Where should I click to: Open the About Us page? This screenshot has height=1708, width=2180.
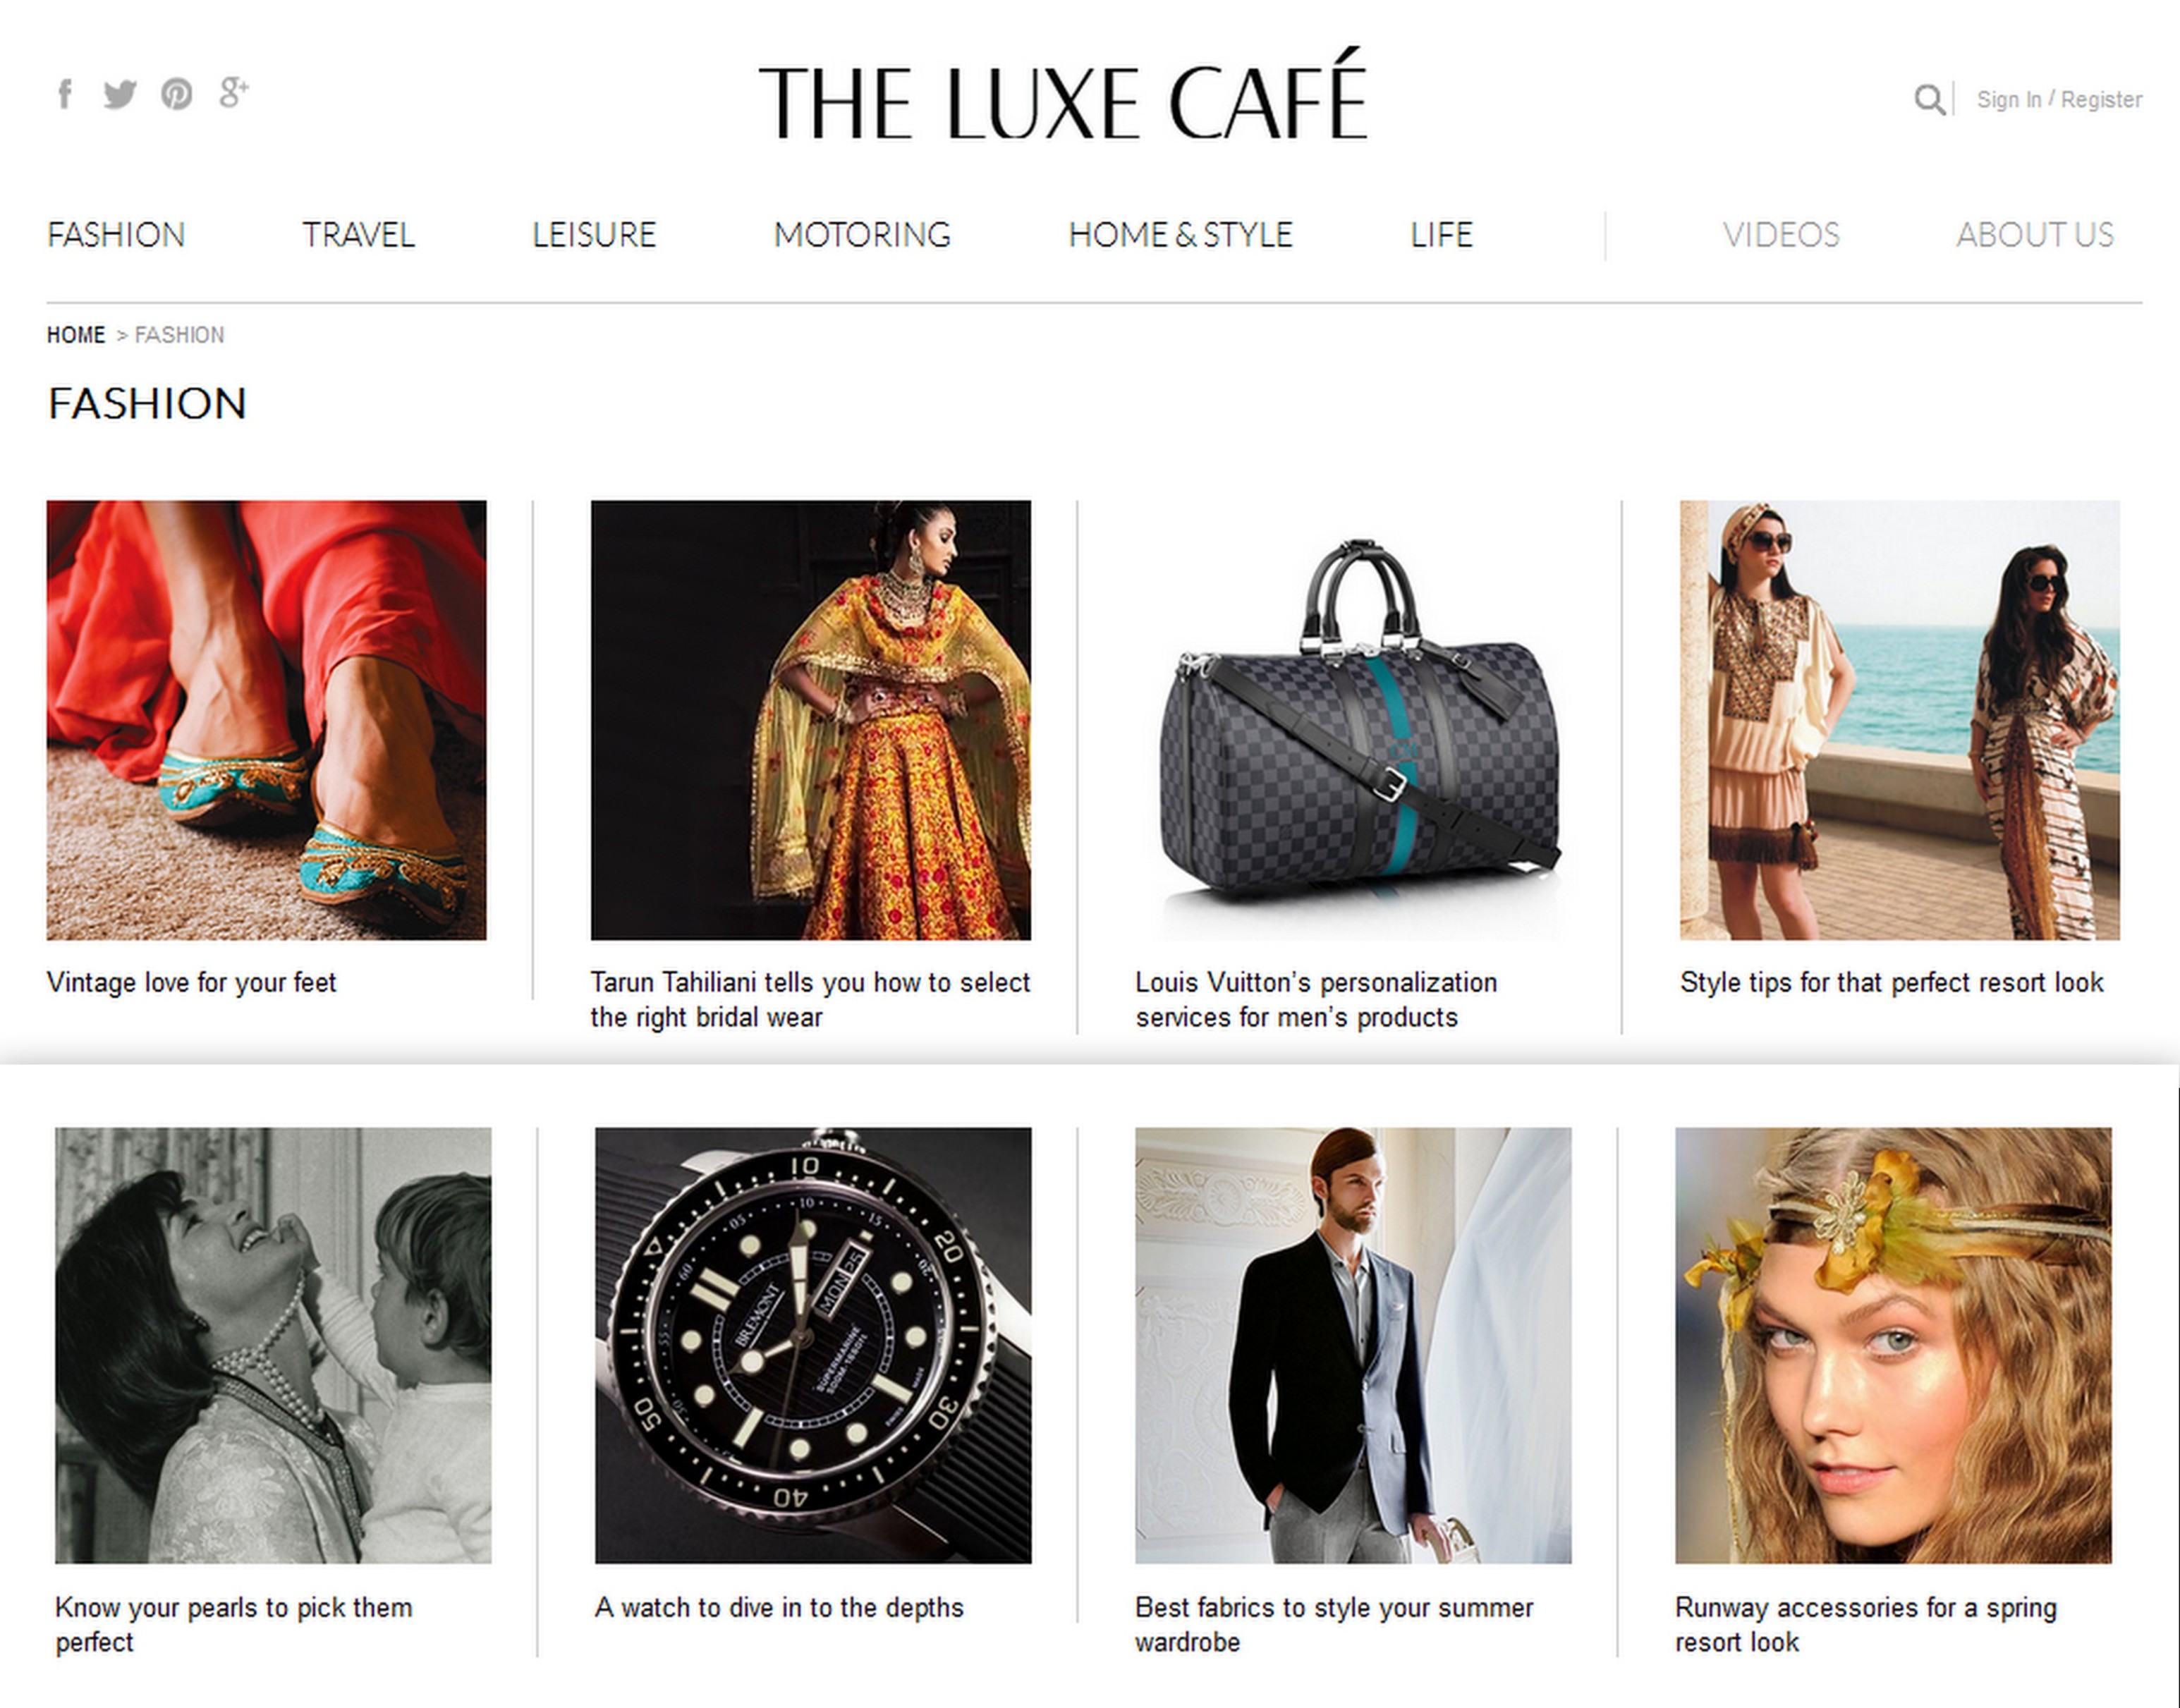click(2034, 234)
